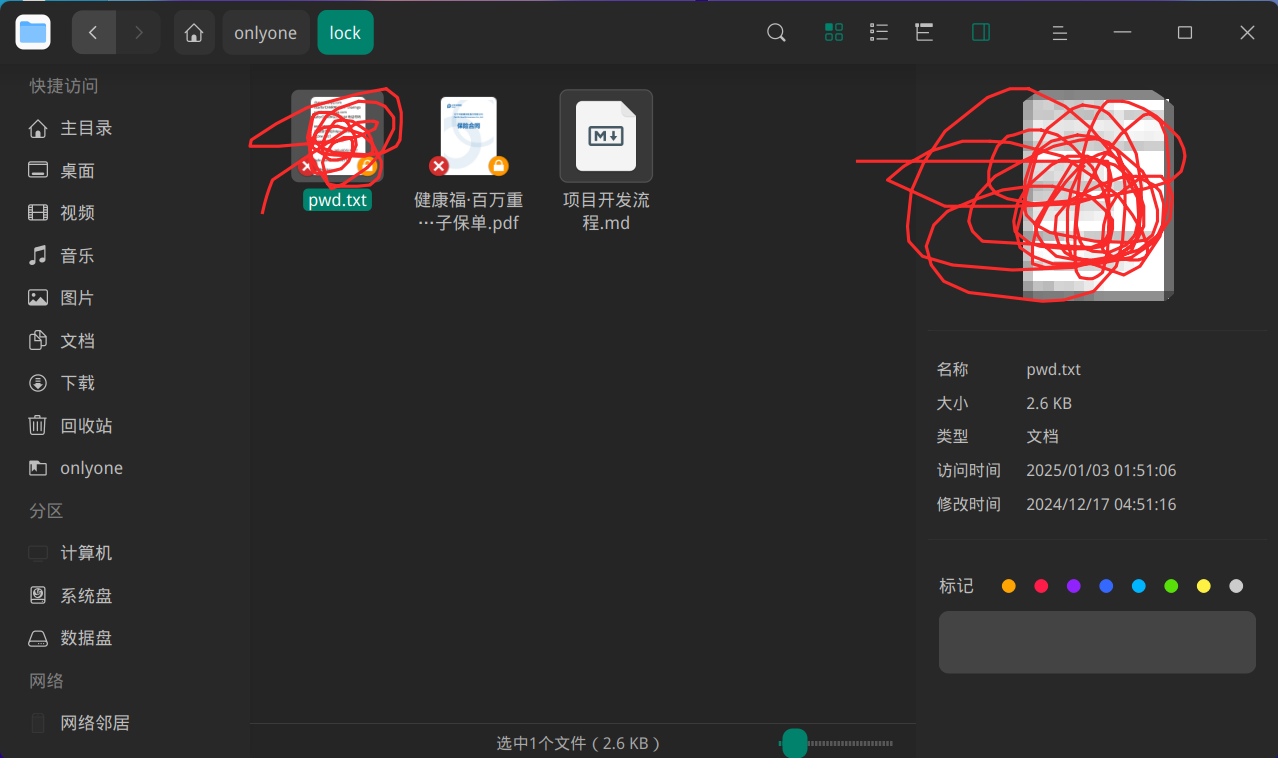The height and width of the screenshot is (758, 1278).
Task: Apply the green tag color
Action: click(1171, 586)
